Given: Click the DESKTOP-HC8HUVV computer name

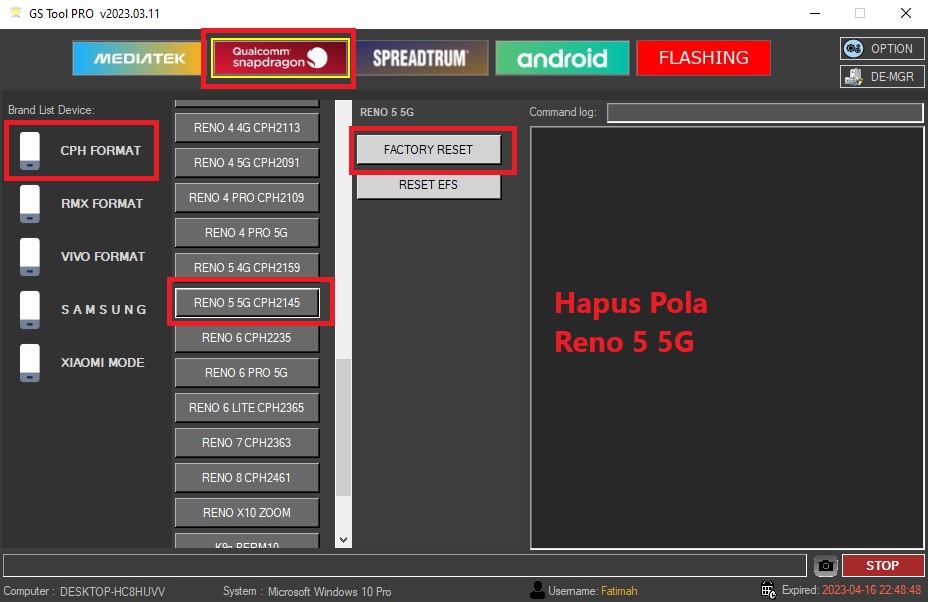Looking at the screenshot, I should tap(112, 591).
